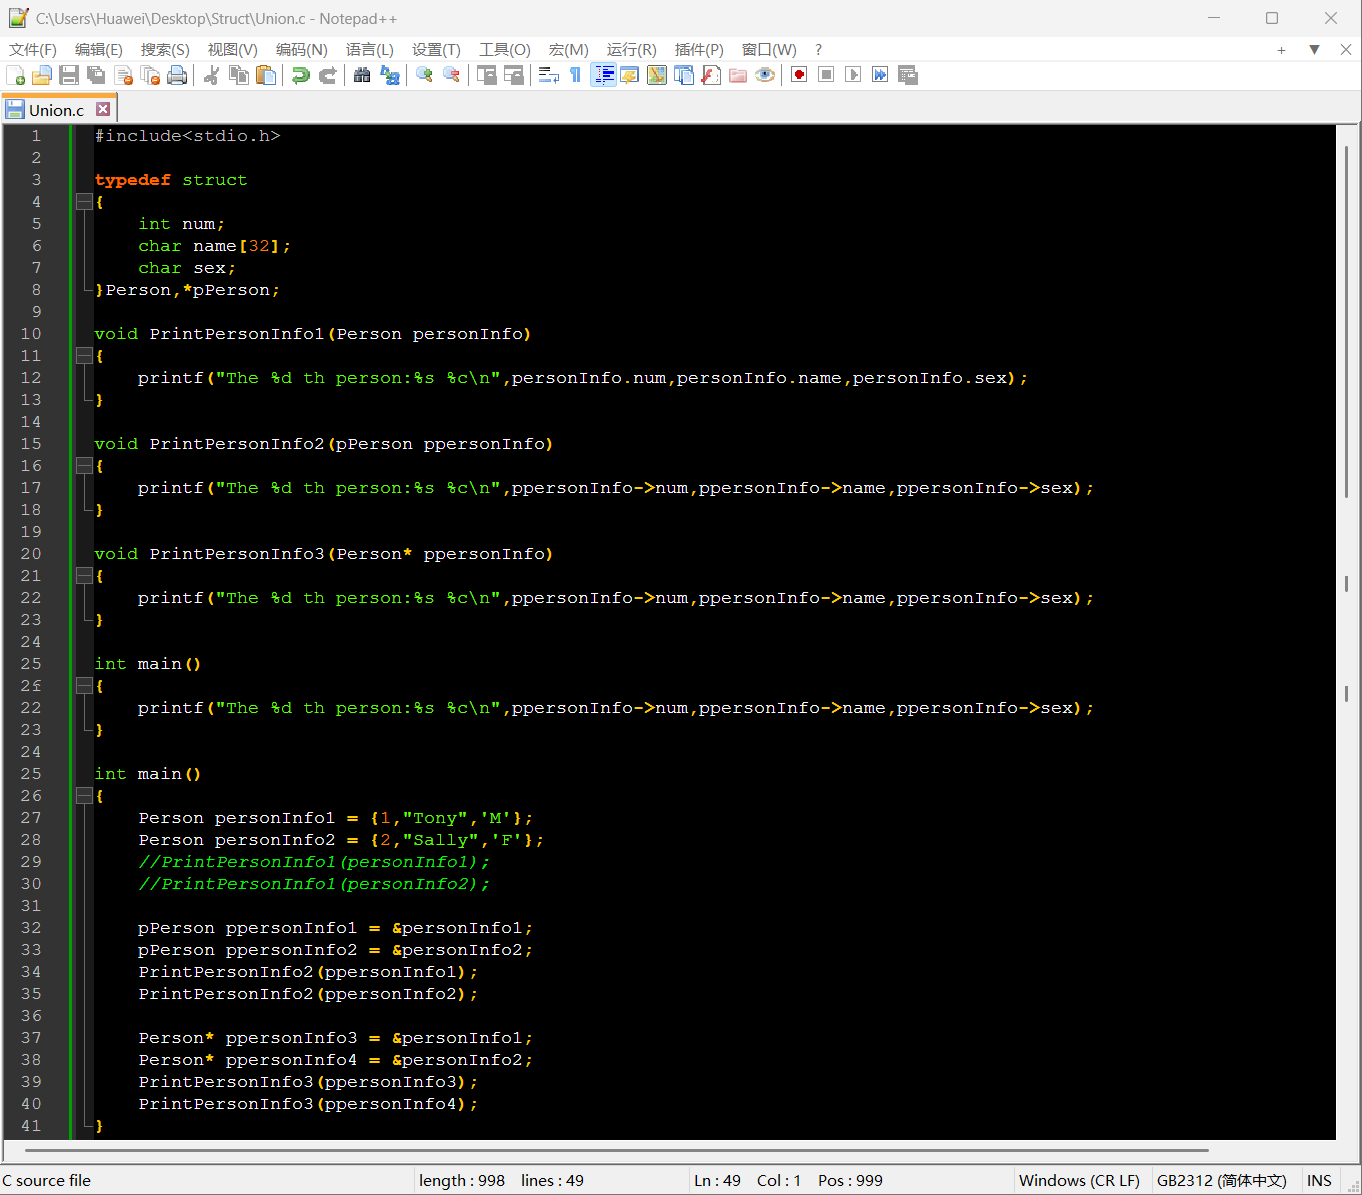Save the current recorded macro
Screen dimensions: 1362x1195
[908, 75]
